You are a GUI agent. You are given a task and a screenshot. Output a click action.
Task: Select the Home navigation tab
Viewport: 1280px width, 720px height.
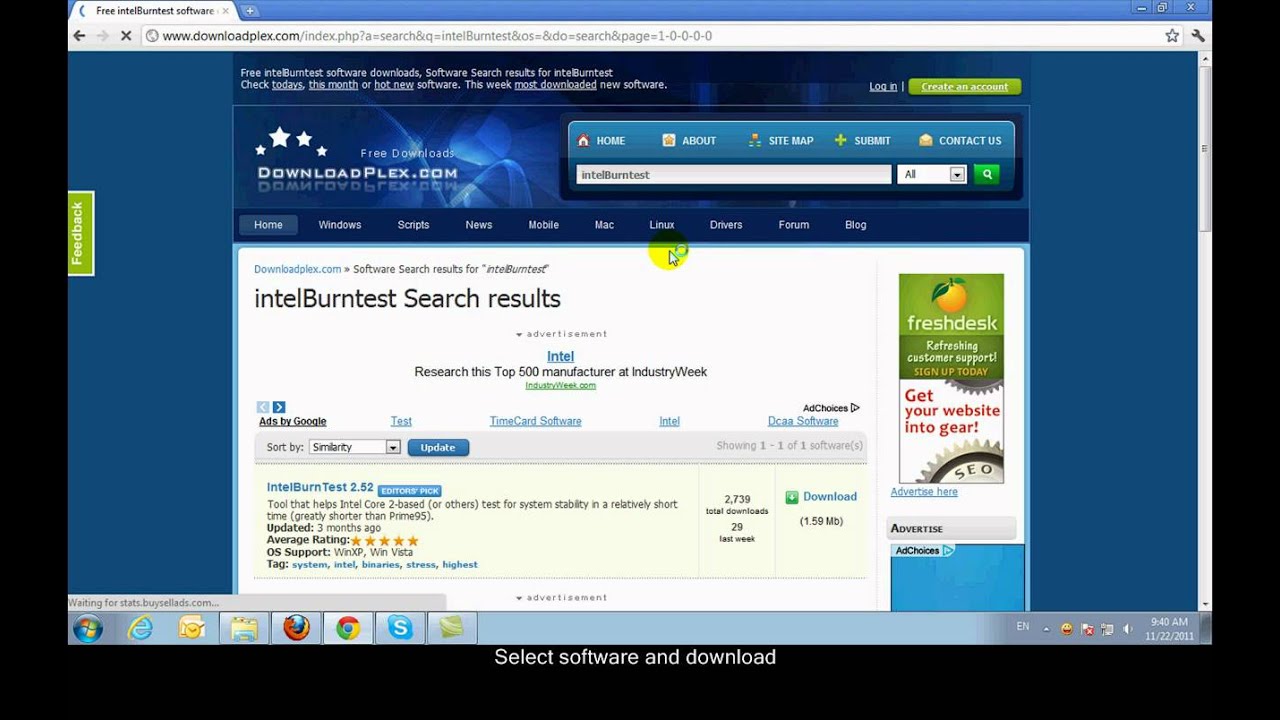coord(268,225)
